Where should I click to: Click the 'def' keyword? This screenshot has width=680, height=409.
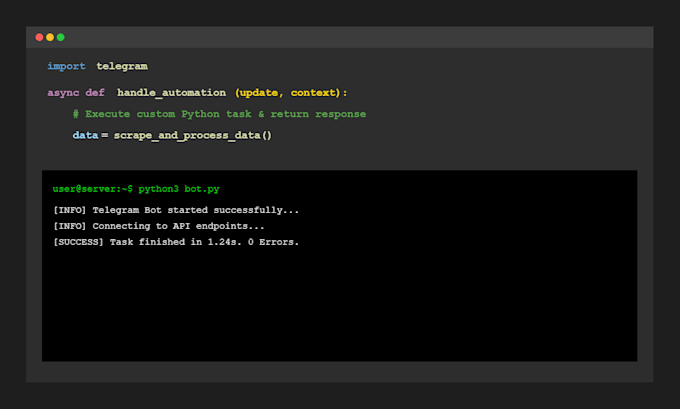[95, 93]
